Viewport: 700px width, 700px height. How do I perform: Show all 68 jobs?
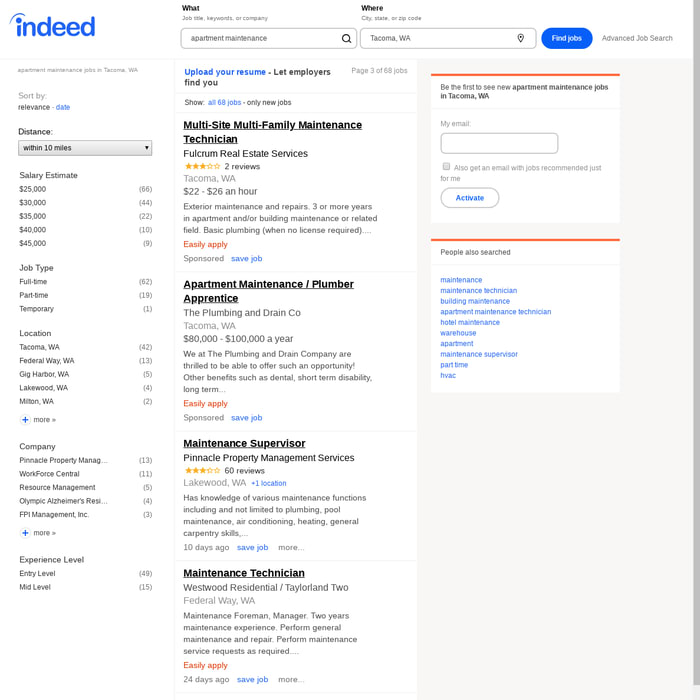tap(224, 103)
